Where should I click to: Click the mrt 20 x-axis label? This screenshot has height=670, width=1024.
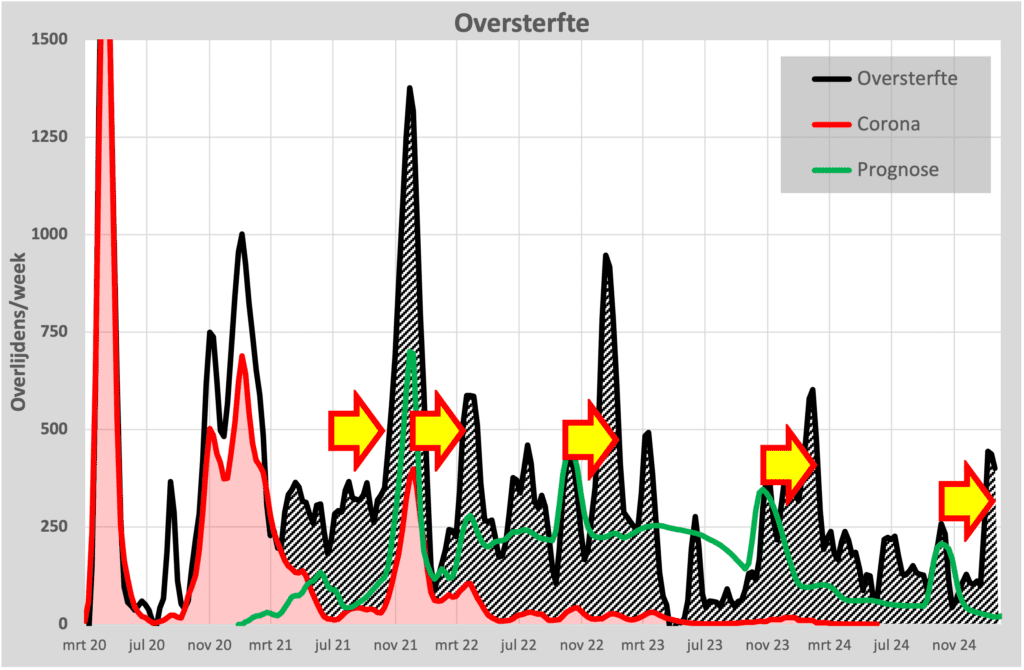84,645
